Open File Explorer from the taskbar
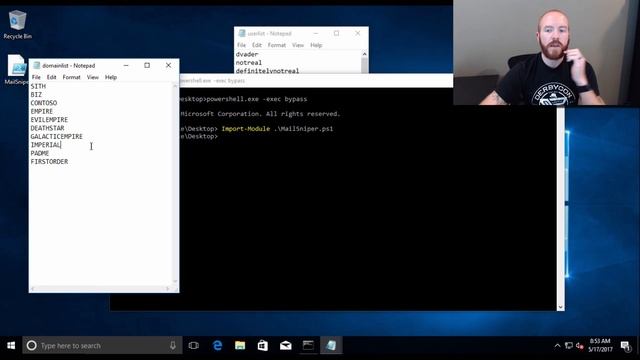Image resolution: width=640 pixels, height=360 pixels. (x=240, y=346)
